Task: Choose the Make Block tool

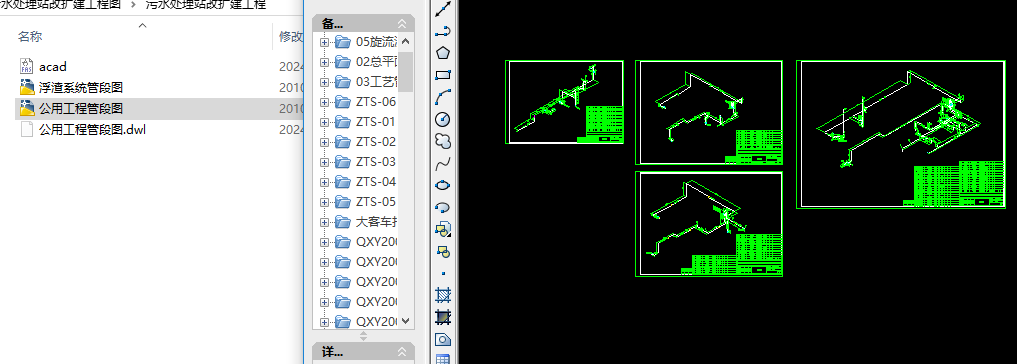Action: [x=443, y=251]
